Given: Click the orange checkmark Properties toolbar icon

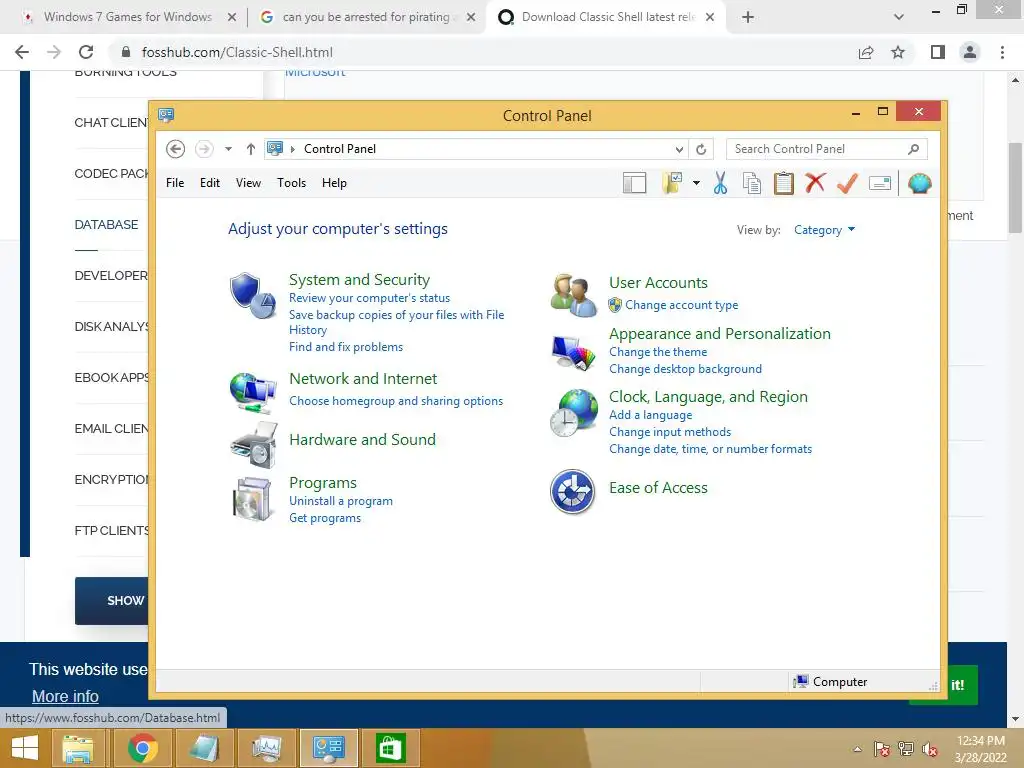Looking at the screenshot, I should [x=847, y=184].
